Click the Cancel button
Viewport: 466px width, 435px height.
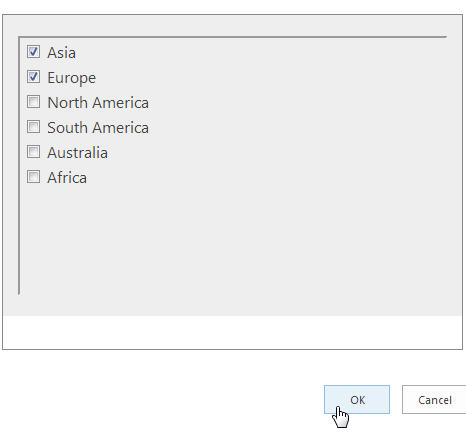coord(434,400)
